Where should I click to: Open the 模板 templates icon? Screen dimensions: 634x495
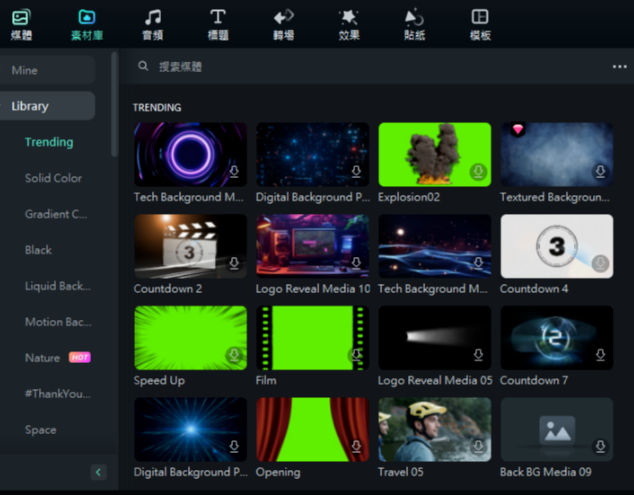(x=480, y=17)
